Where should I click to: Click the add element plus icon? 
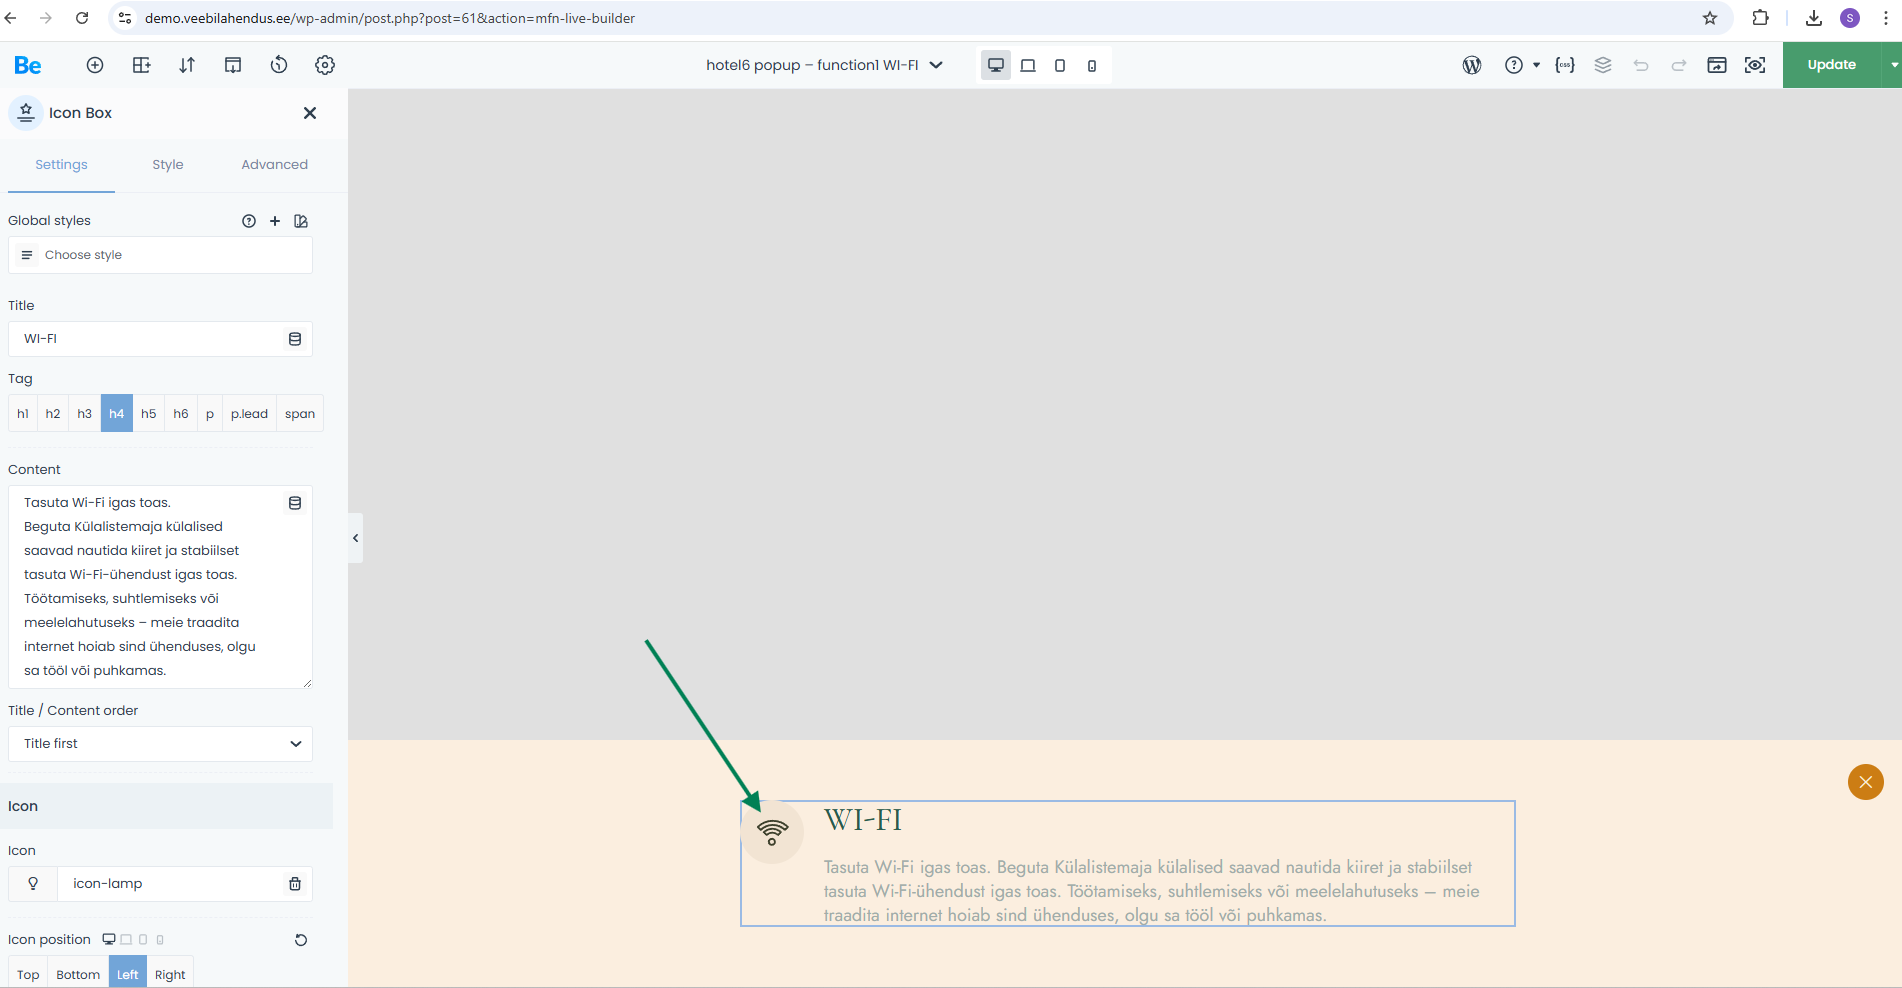pos(95,65)
